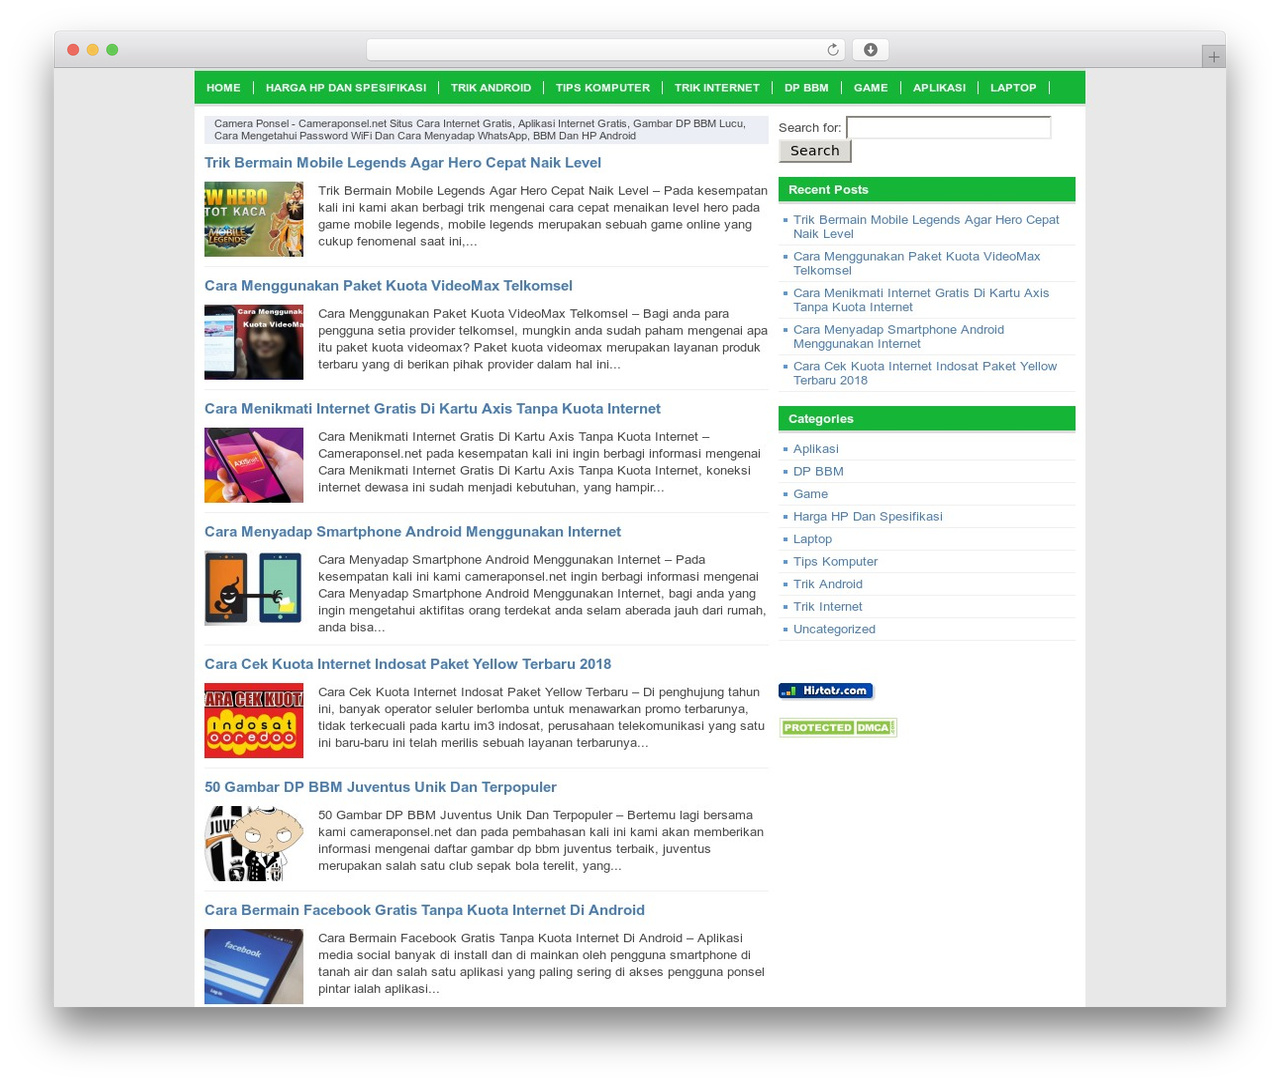
Task: Open the Tips Komputer category link
Action: [836, 562]
